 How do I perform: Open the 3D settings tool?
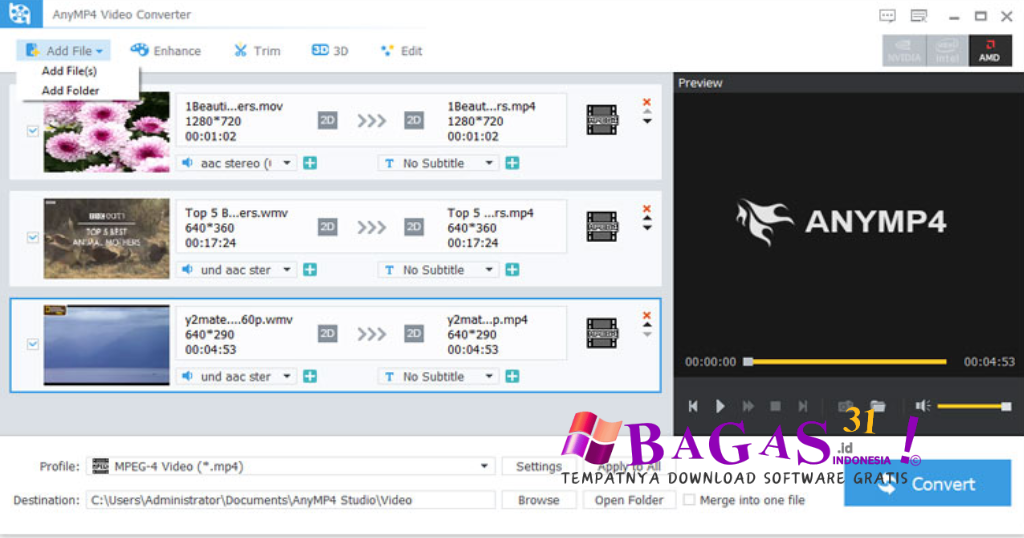(330, 50)
